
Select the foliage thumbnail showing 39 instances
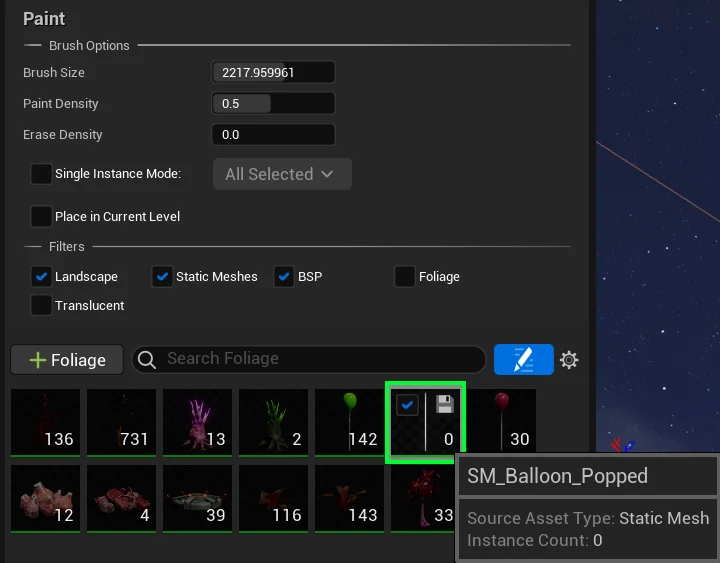tap(197, 497)
